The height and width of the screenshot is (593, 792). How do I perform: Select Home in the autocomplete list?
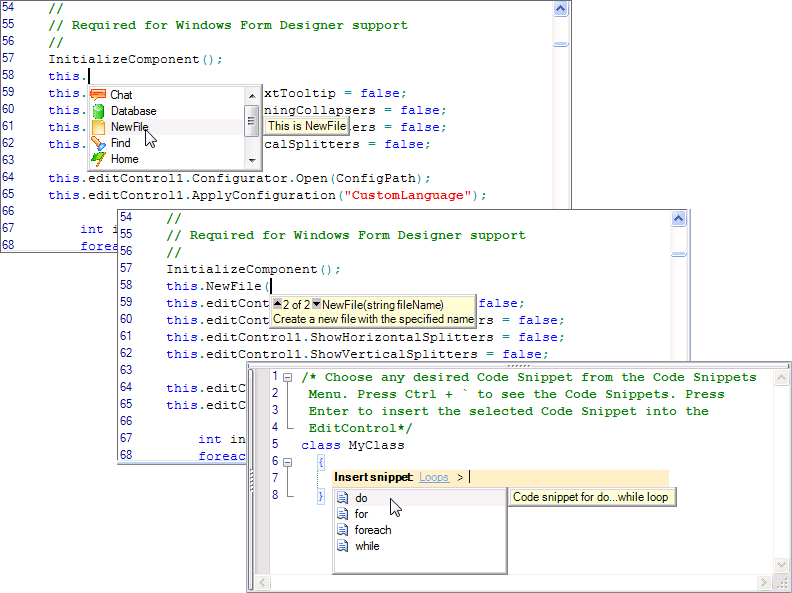pos(167,159)
